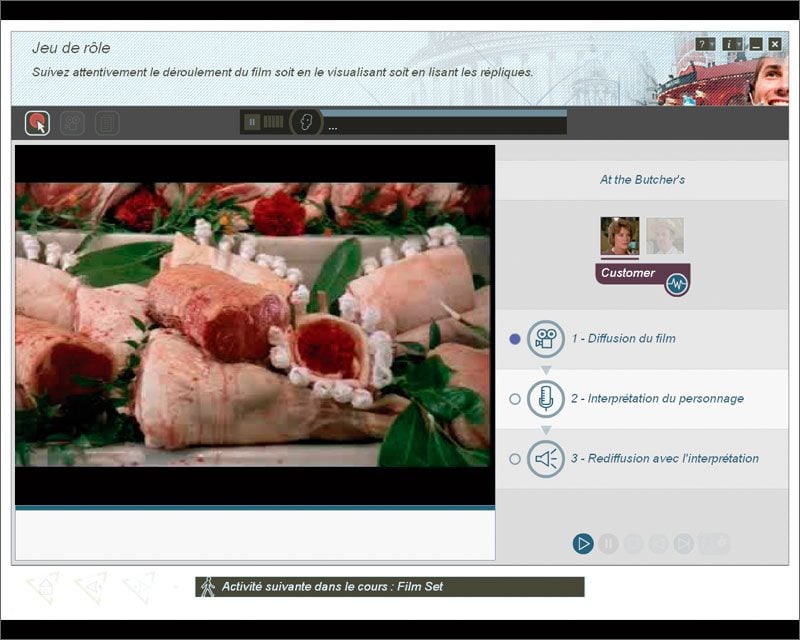
Task: Click the waveform icon on Customer label
Action: (677, 284)
